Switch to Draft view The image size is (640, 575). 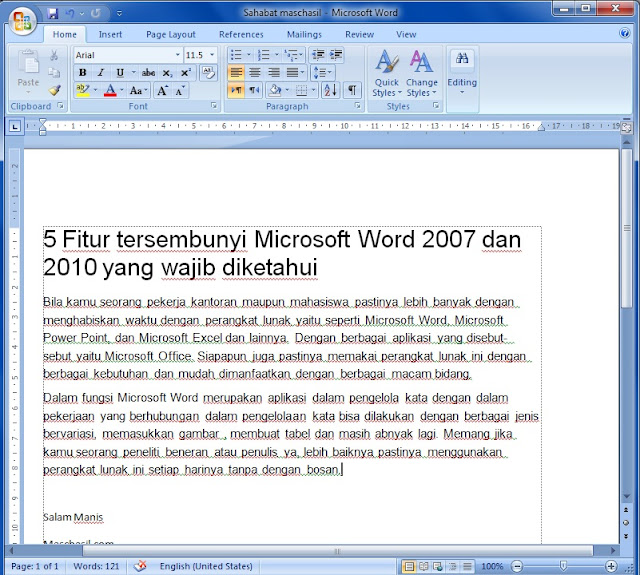click(467, 566)
